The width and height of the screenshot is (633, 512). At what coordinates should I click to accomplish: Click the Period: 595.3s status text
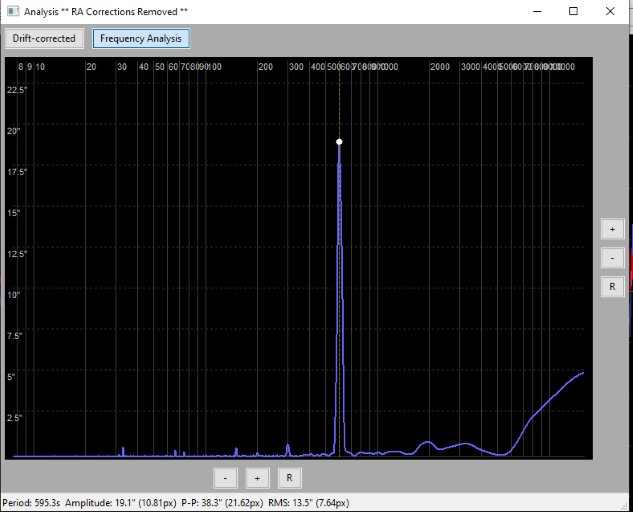pyautogui.click(x=31, y=503)
